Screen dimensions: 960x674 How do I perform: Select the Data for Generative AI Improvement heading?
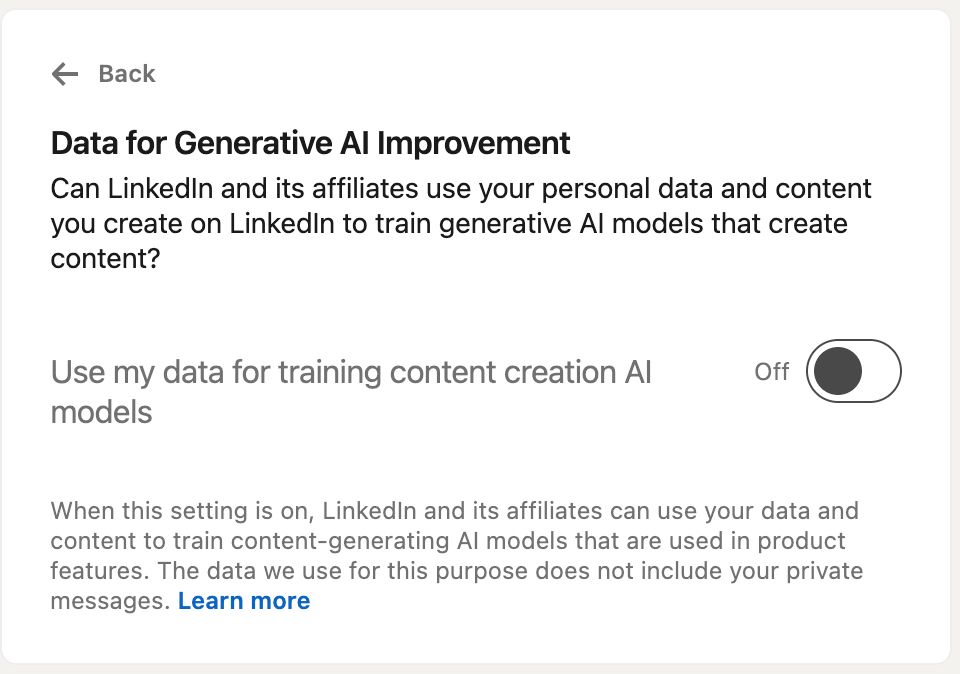tap(308, 143)
